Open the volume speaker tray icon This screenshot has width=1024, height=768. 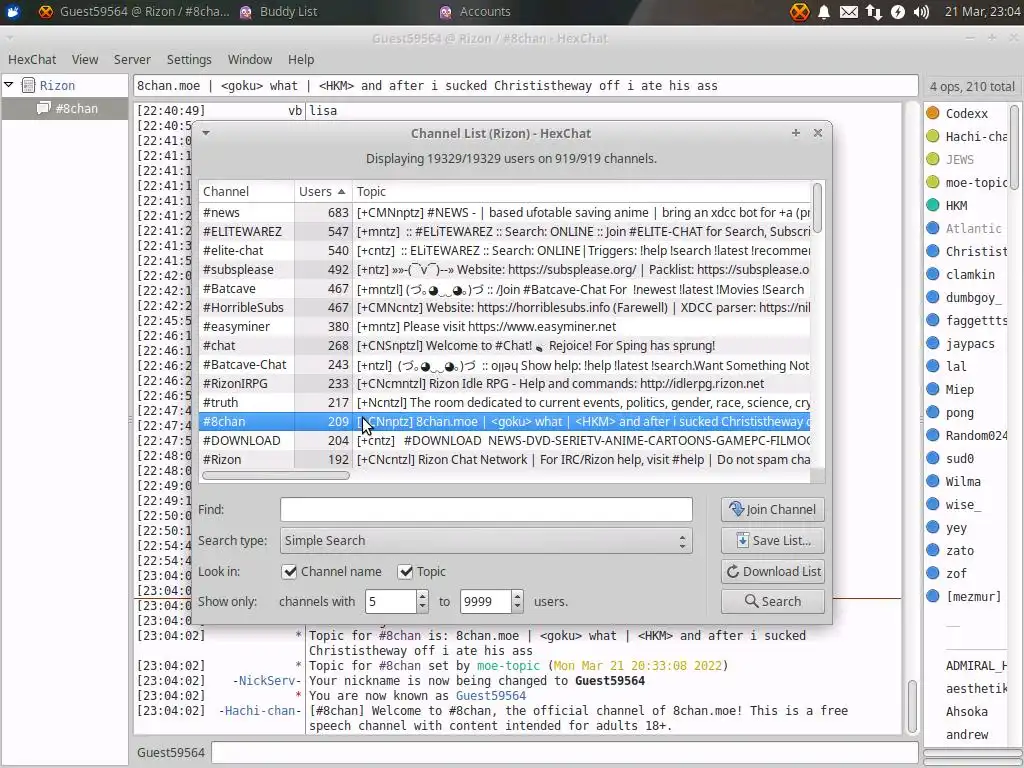[x=921, y=12]
